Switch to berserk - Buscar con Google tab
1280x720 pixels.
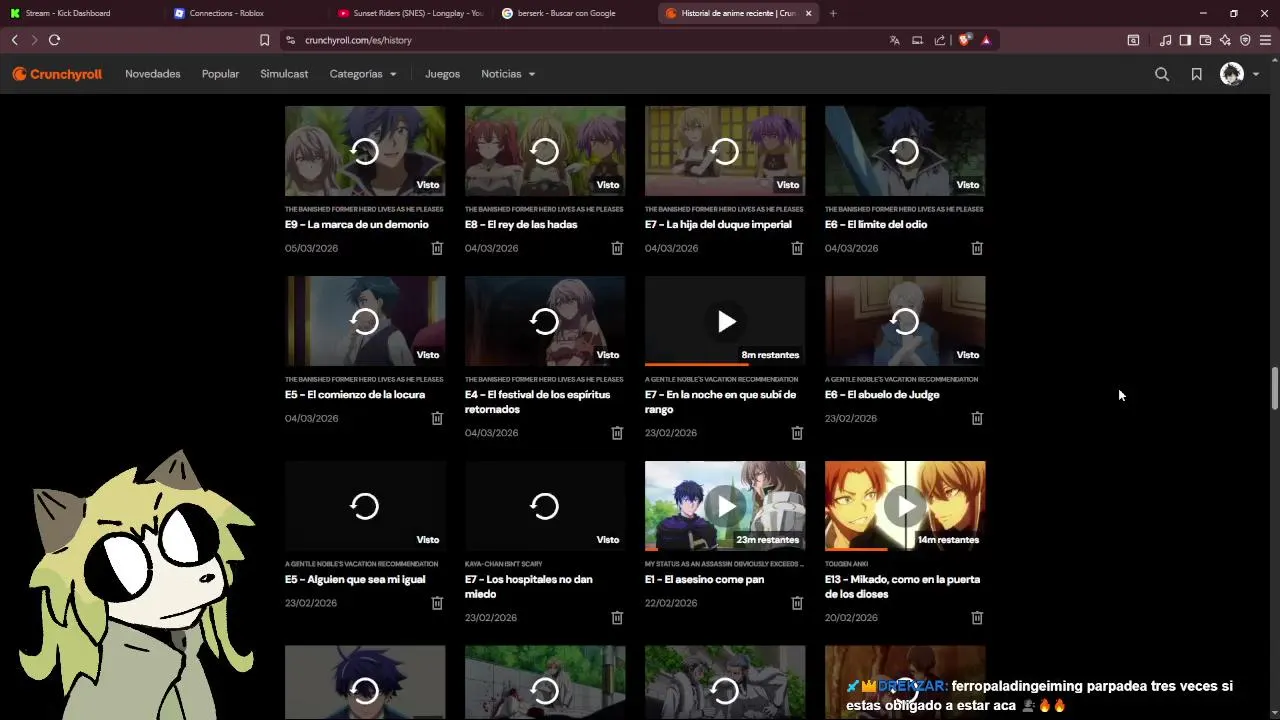coord(574,13)
